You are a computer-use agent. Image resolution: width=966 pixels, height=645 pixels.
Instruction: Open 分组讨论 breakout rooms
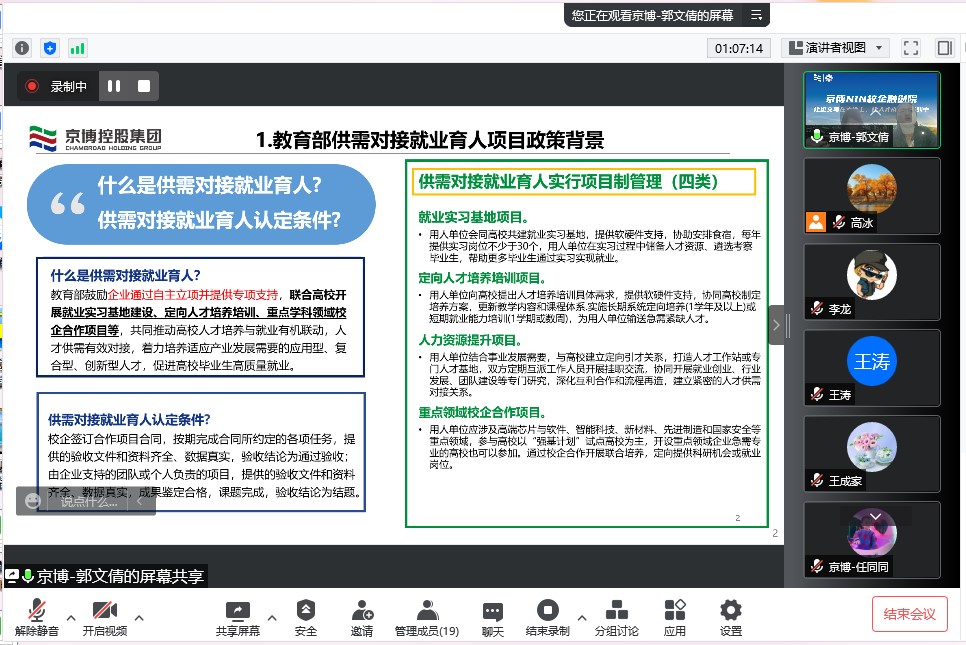(x=617, y=617)
